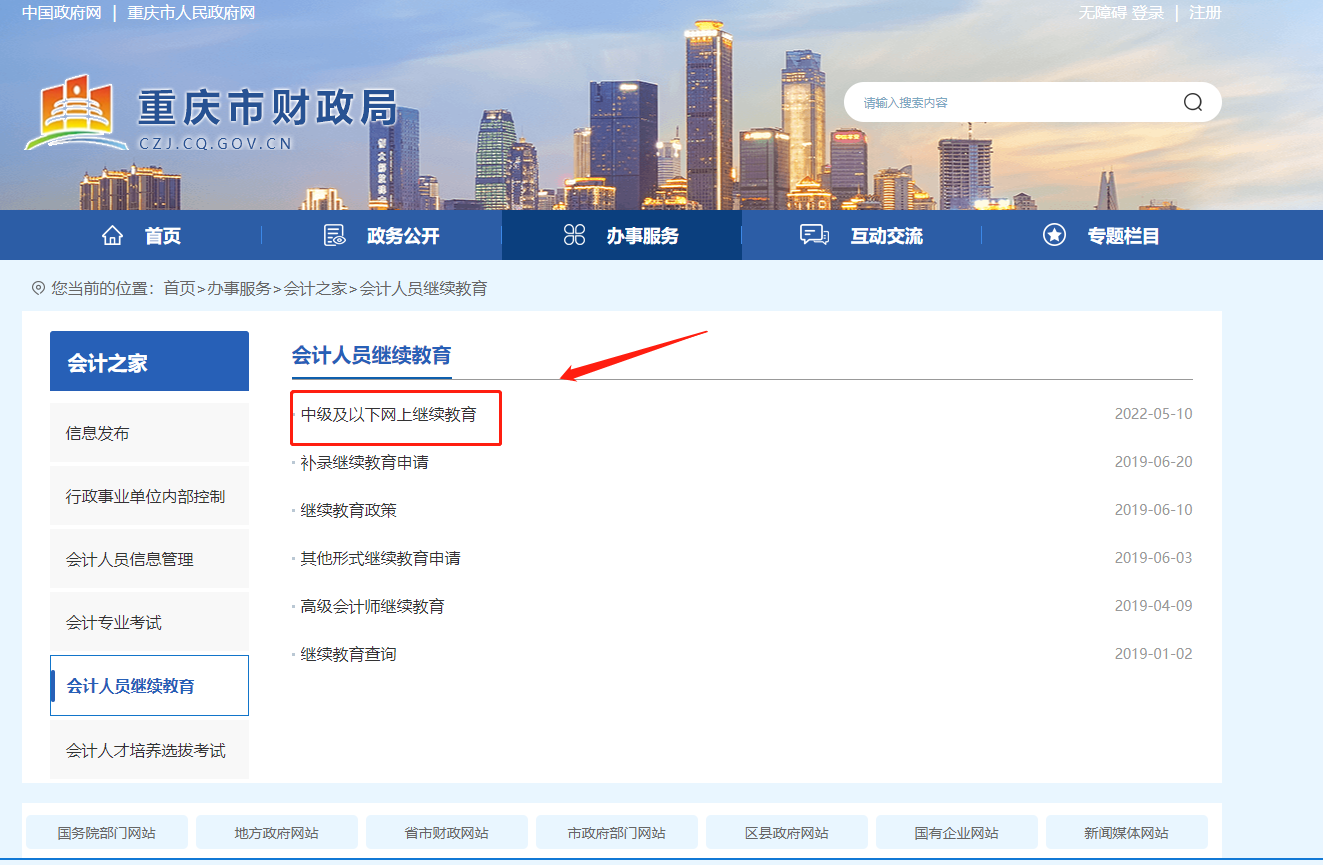Click the star icon beside 专题栏目

coord(1055,234)
